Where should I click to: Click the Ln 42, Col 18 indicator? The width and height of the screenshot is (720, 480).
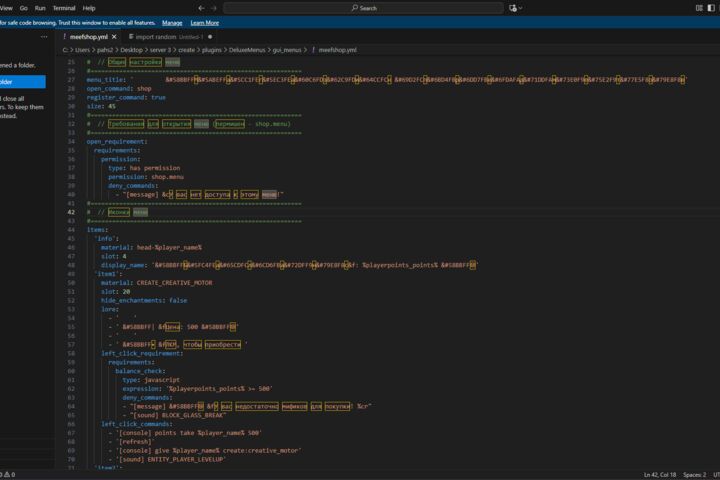660,474
